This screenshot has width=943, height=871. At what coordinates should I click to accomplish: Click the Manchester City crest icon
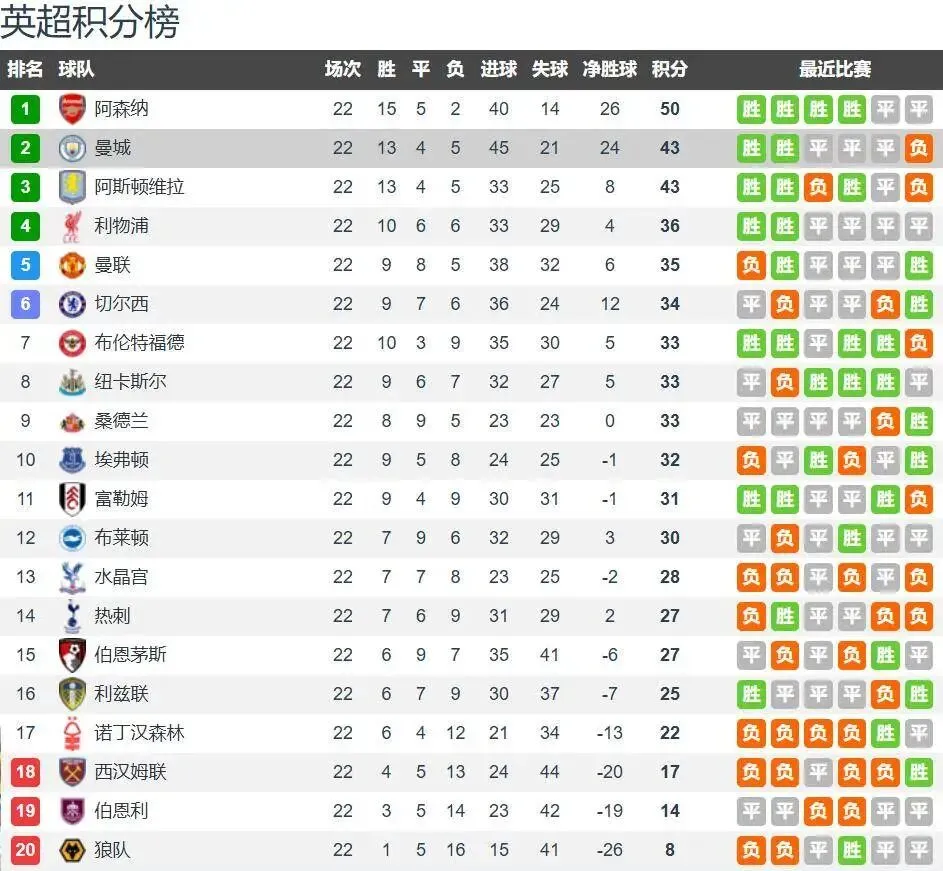click(72, 148)
